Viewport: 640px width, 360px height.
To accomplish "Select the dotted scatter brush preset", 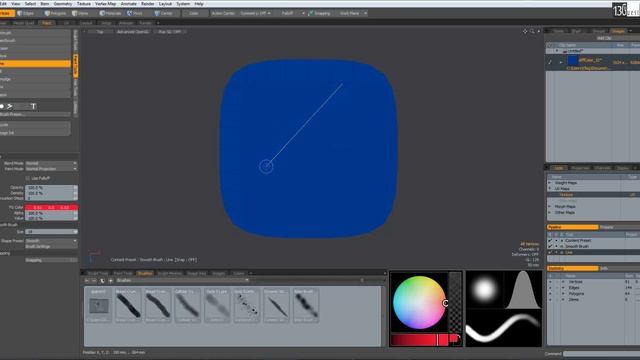I will 247,305.
